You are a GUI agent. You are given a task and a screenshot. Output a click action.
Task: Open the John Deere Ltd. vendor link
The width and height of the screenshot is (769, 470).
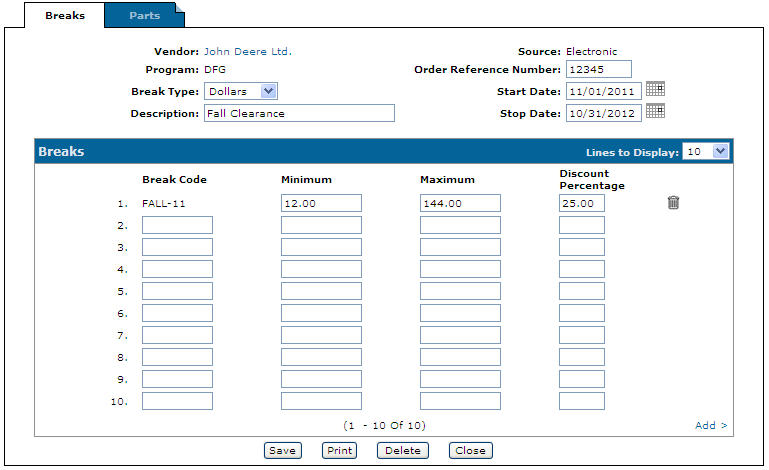click(248, 52)
